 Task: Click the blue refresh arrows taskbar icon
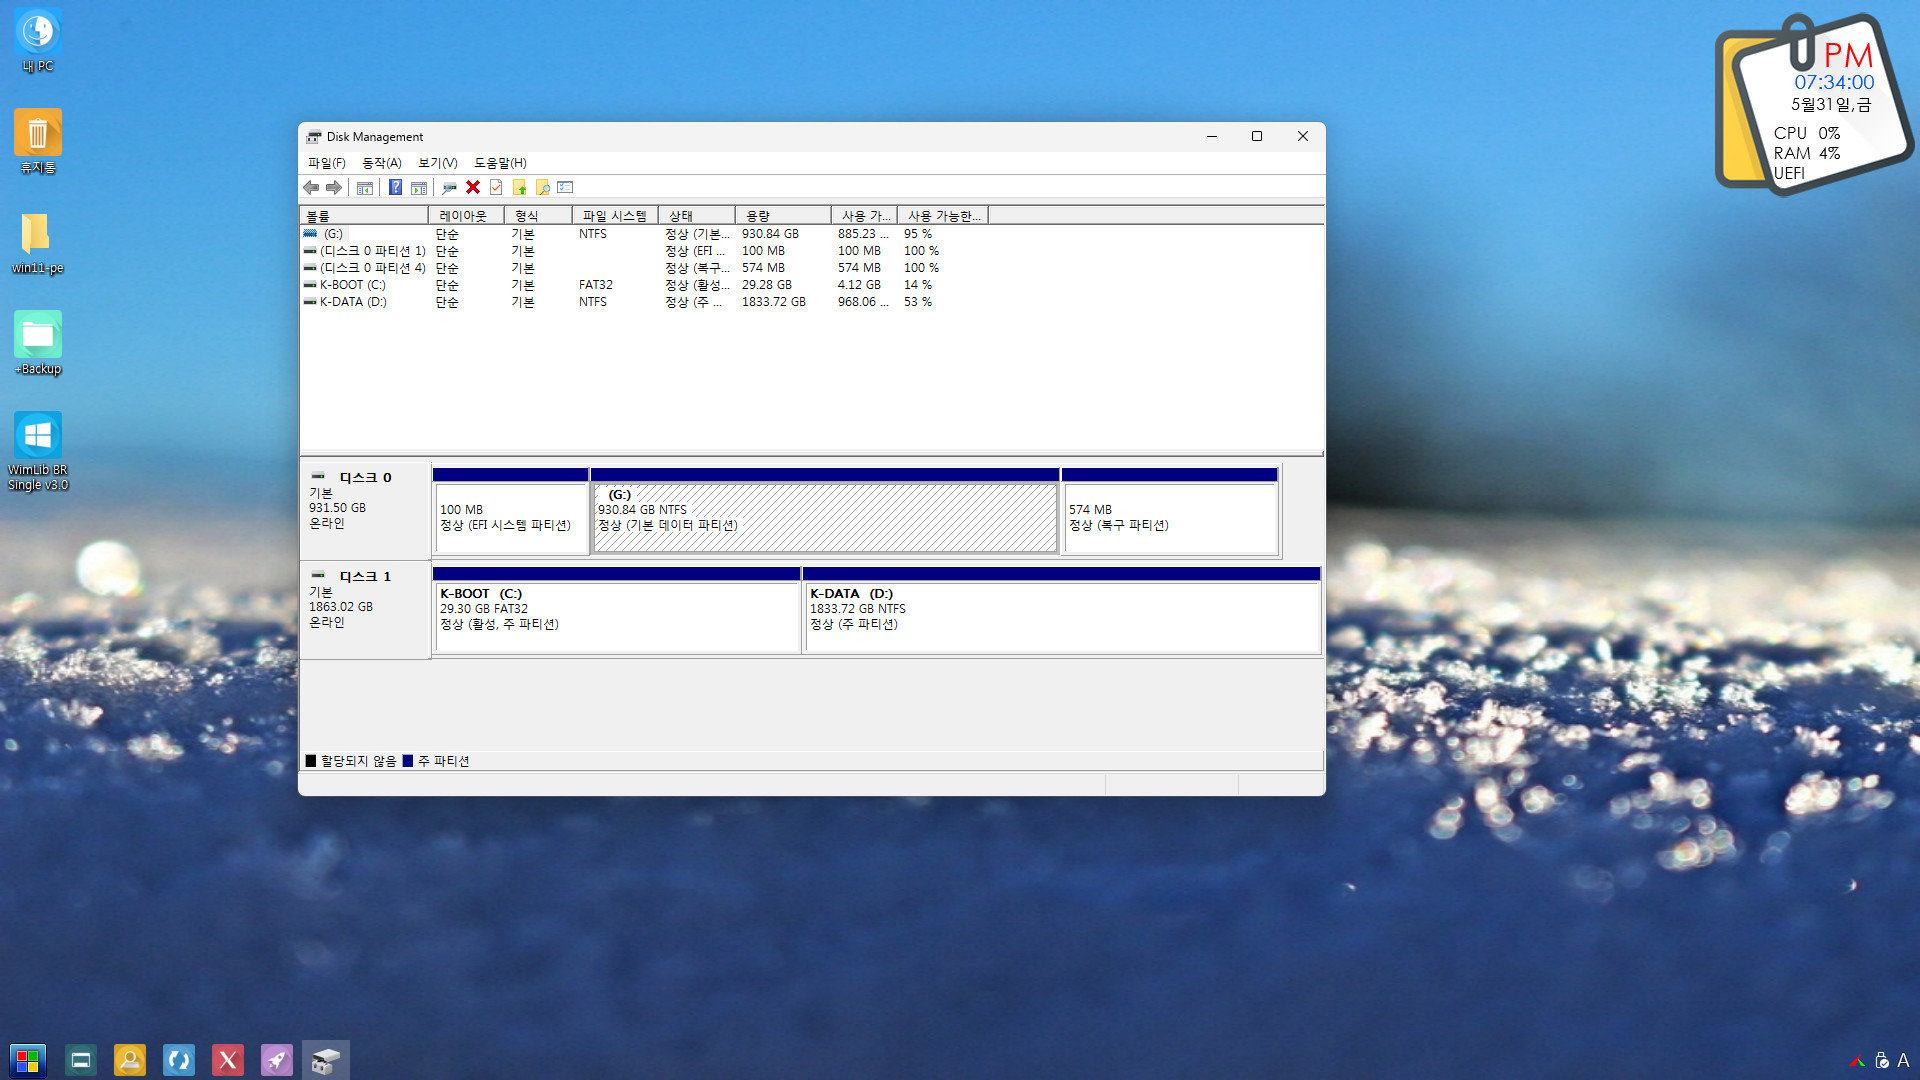[x=179, y=1060]
